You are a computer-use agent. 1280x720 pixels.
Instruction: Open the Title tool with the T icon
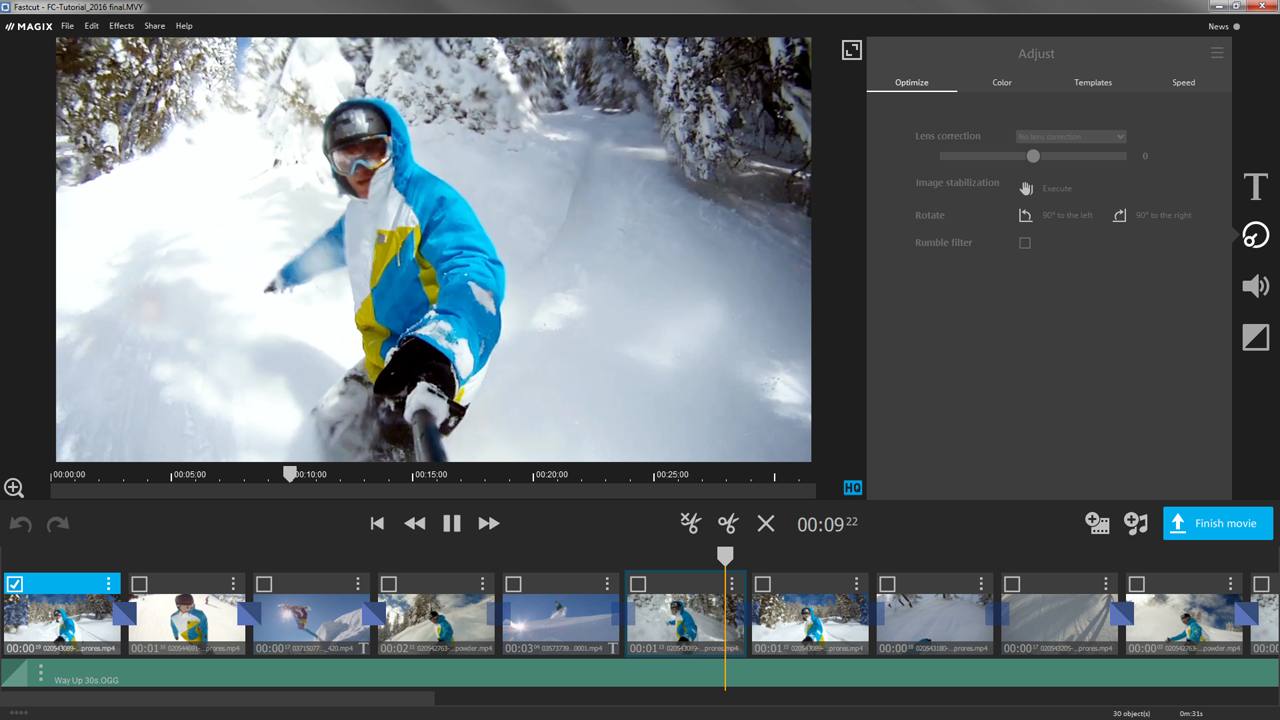click(1256, 186)
